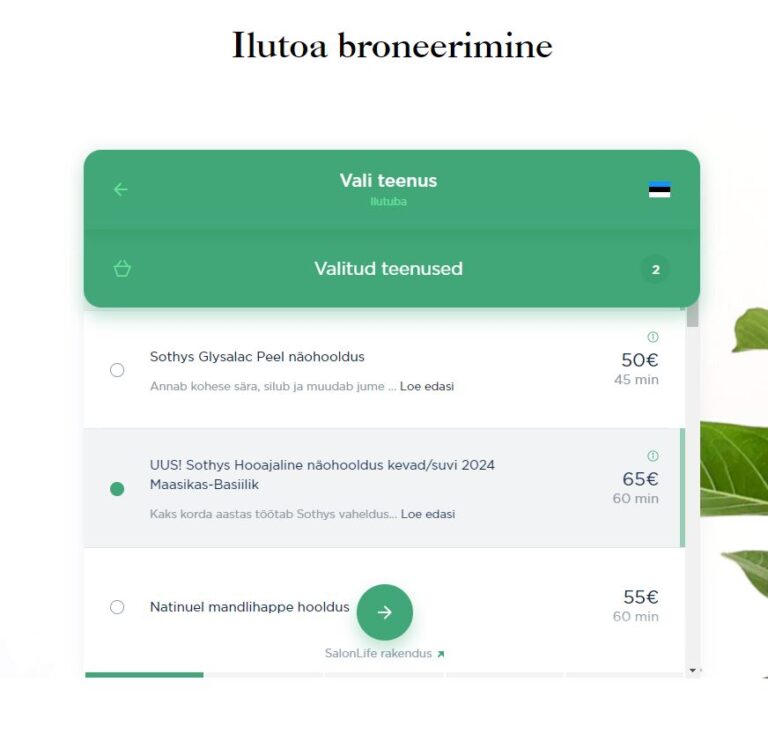This screenshot has height=734, width=768.
Task: Show the selected services count badge
Action: click(655, 269)
